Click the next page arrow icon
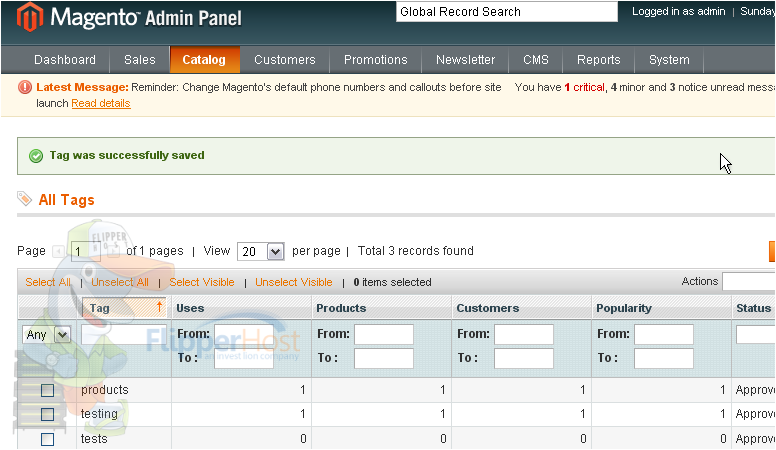The height and width of the screenshot is (450, 776). (113, 251)
